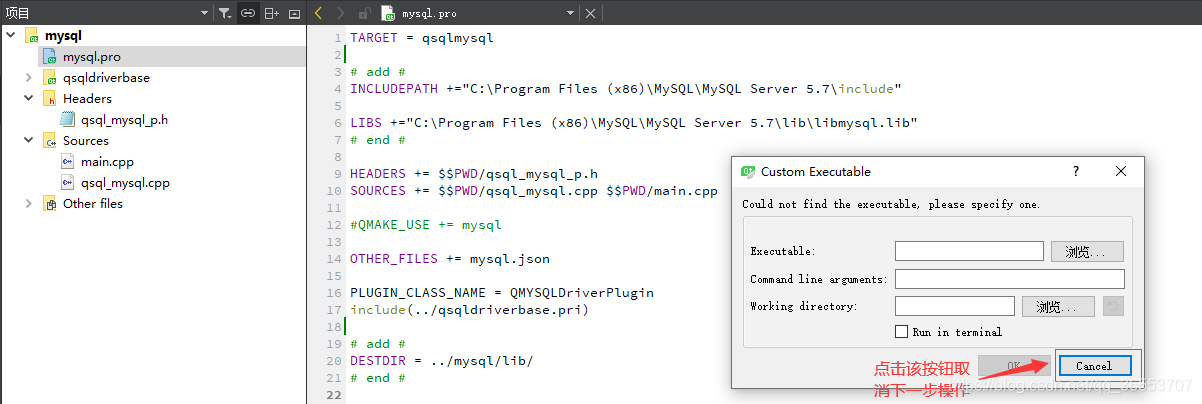The height and width of the screenshot is (404, 1202).
Task: Click the mysql project folder icon
Action: 31,35
